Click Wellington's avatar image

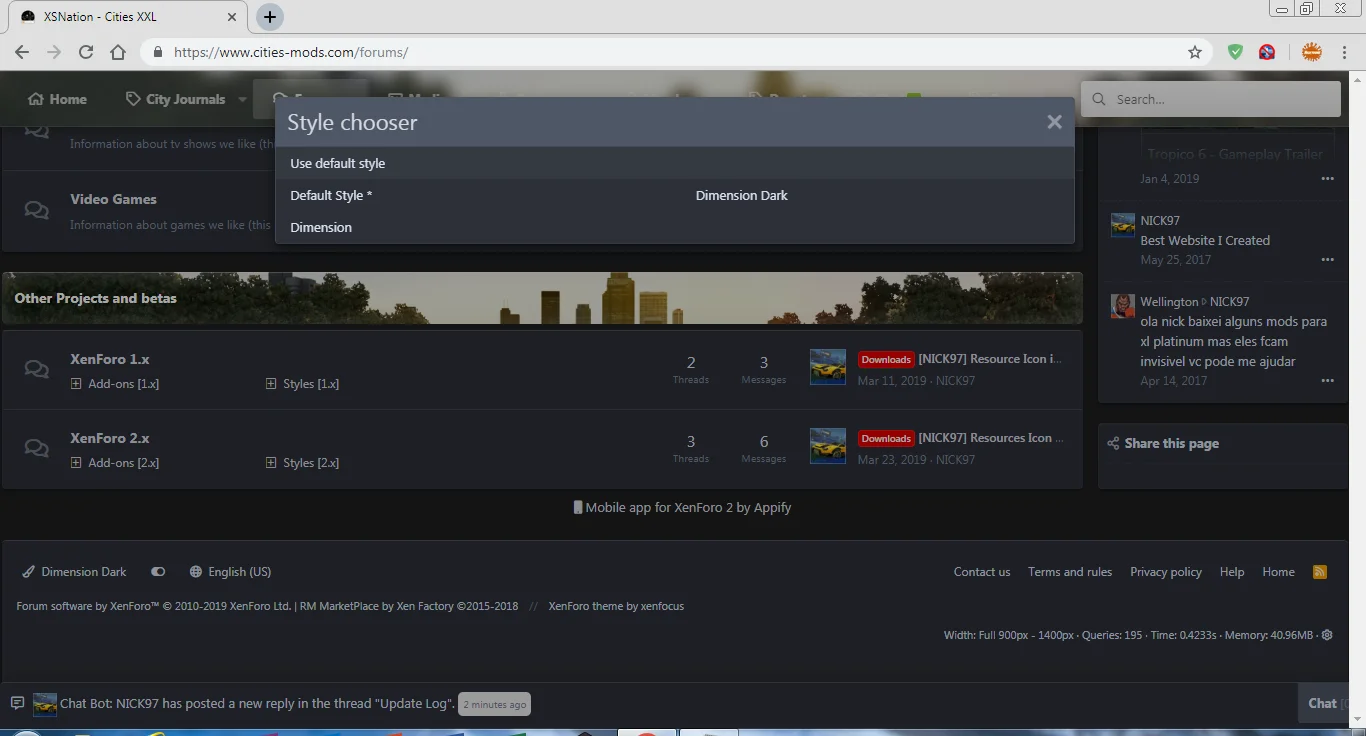click(x=1123, y=306)
